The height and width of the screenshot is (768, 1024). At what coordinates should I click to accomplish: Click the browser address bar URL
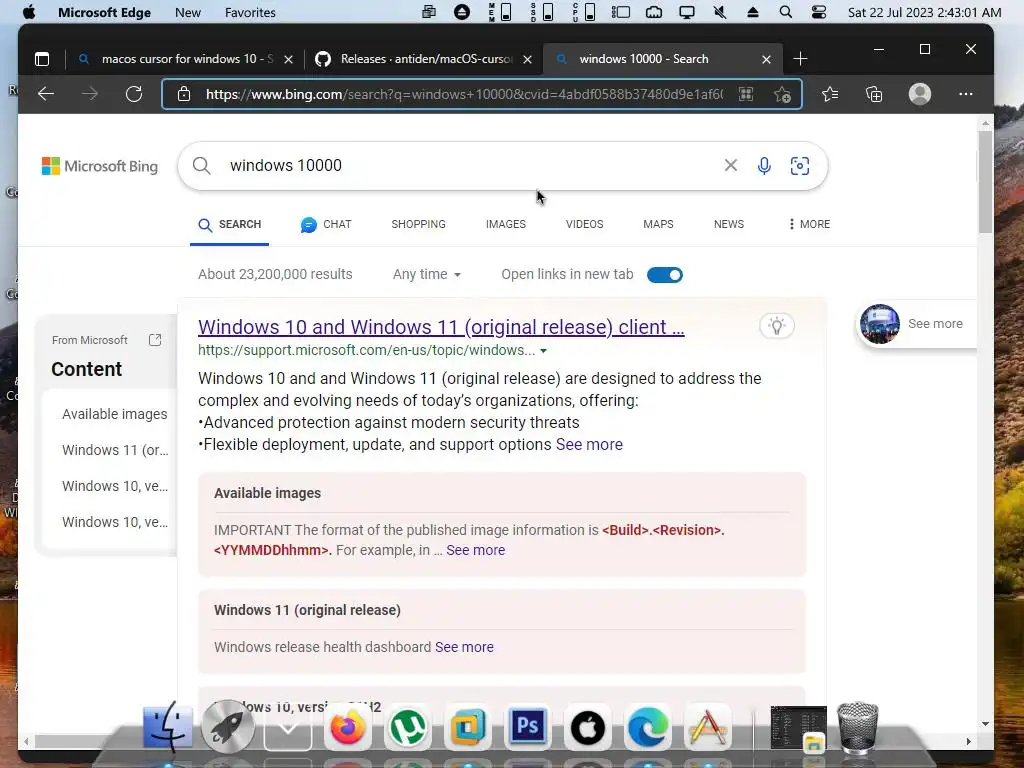464,94
